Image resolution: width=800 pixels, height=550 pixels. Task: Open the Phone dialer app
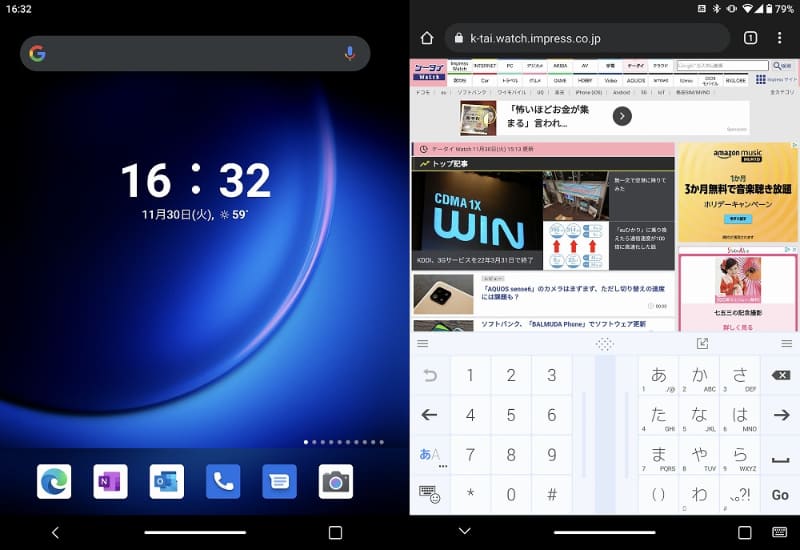[223, 481]
